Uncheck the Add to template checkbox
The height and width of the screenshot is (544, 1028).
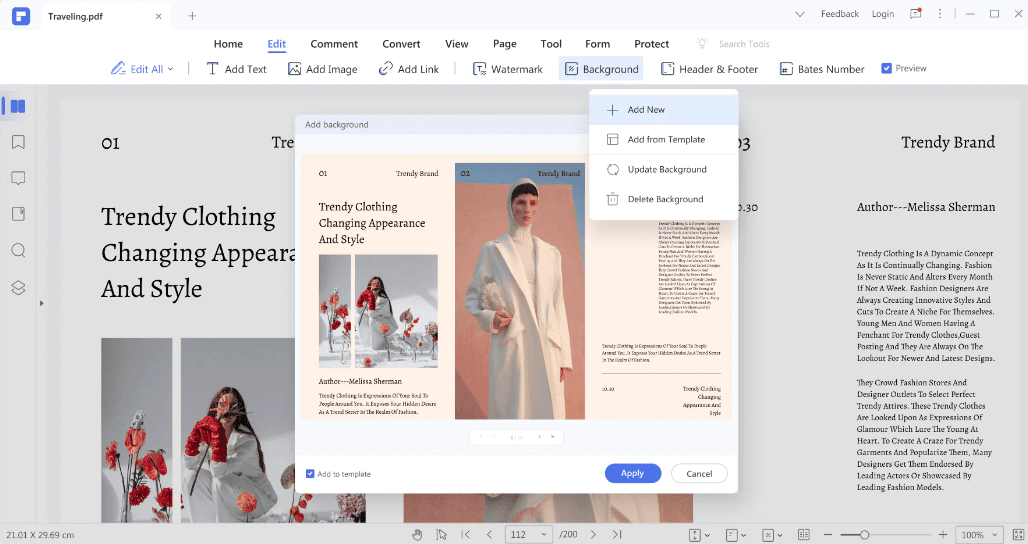click(x=310, y=474)
